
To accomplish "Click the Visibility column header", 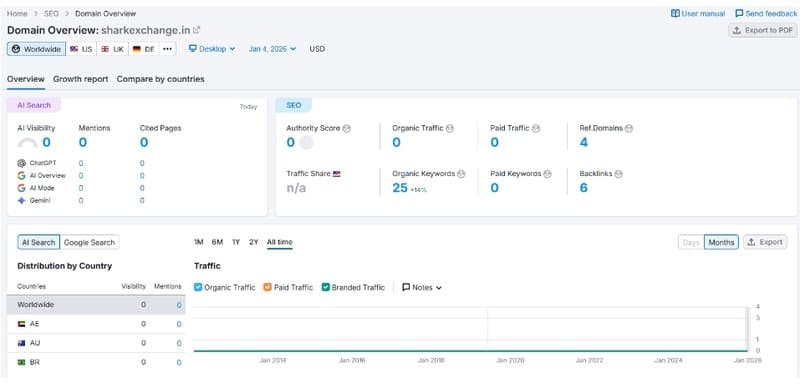I will pos(133,286).
